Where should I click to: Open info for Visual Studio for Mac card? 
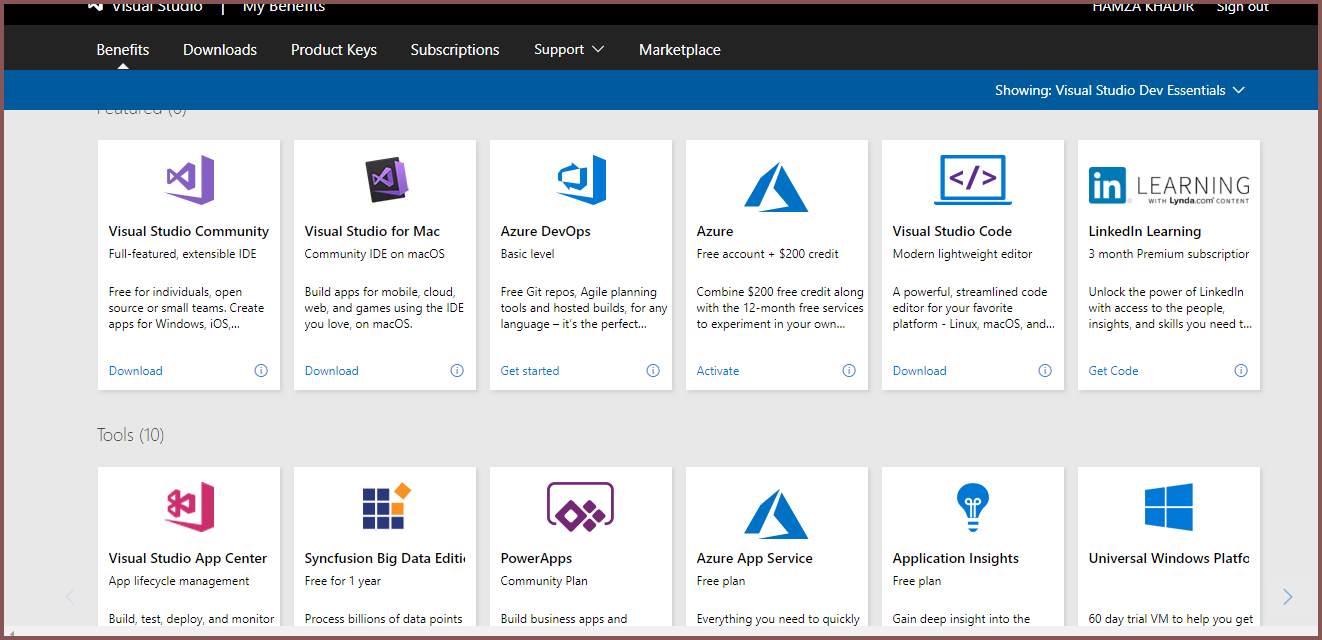[457, 370]
